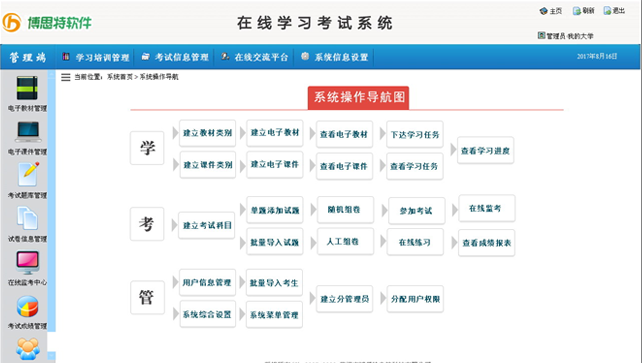The width and height of the screenshot is (642, 363).
Task: Click 查看学习进度 button
Action: tap(485, 151)
